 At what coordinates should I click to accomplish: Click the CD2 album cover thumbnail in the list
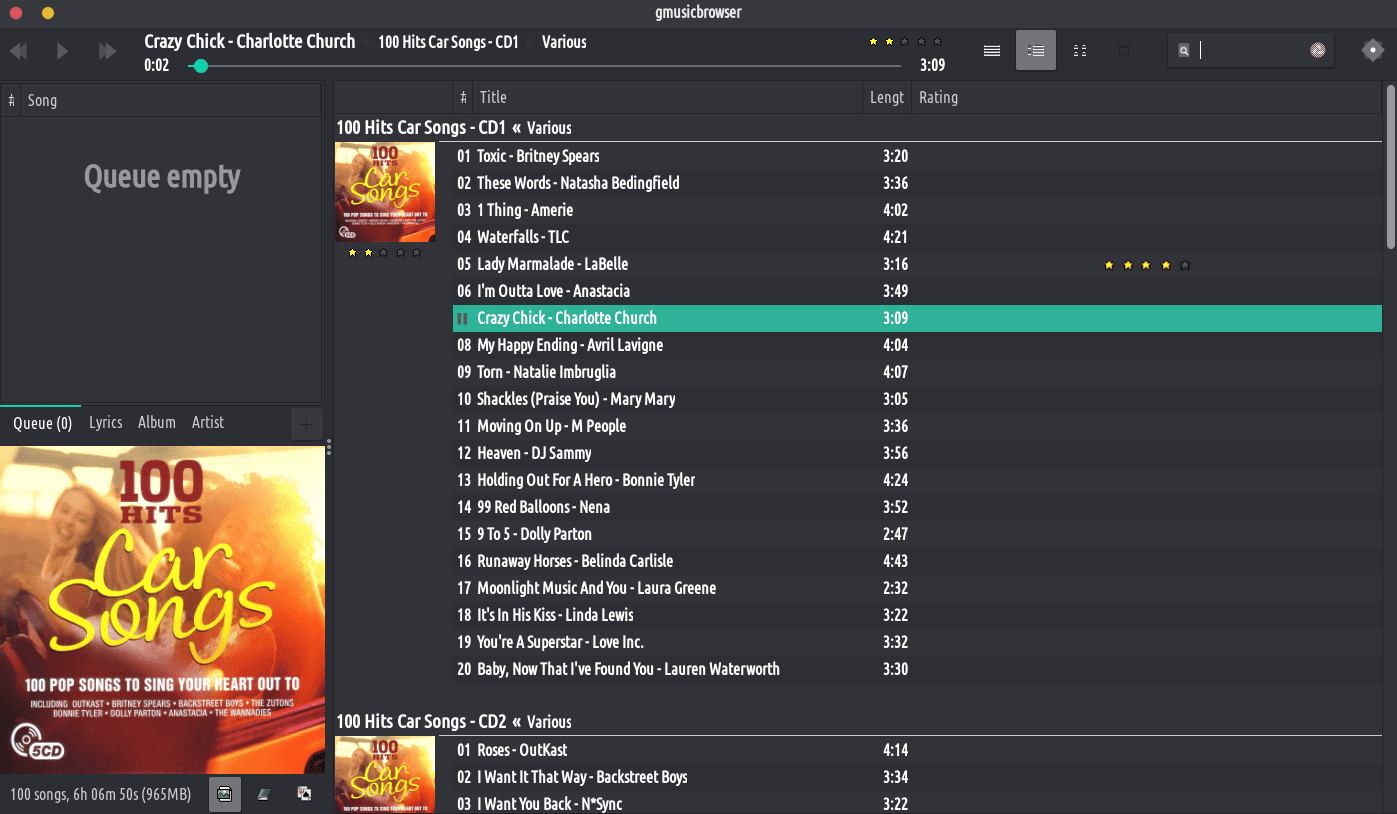pos(385,775)
